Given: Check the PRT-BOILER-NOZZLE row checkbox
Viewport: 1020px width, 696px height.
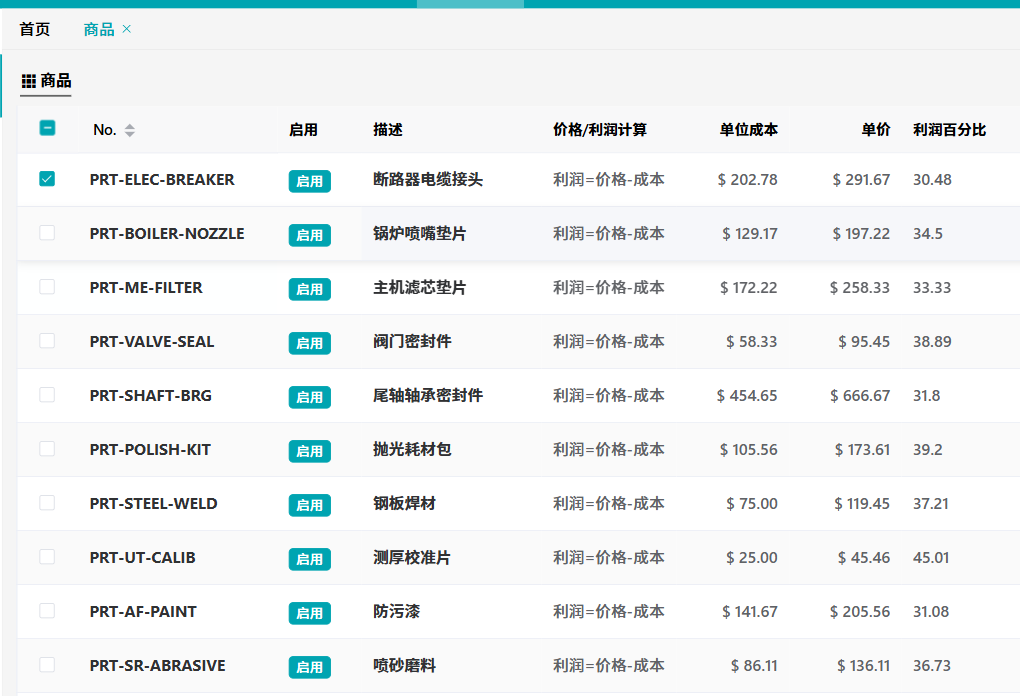Looking at the screenshot, I should [x=47, y=233].
